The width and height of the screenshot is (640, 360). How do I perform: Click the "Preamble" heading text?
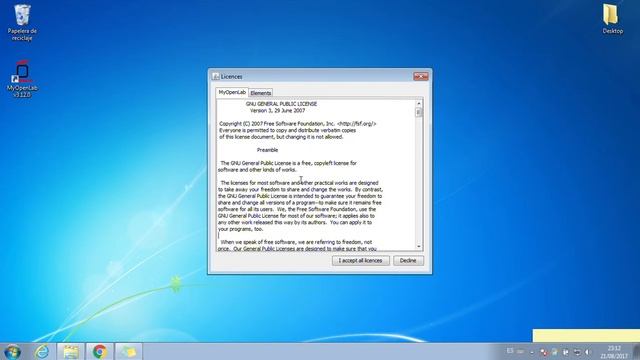click(267, 150)
